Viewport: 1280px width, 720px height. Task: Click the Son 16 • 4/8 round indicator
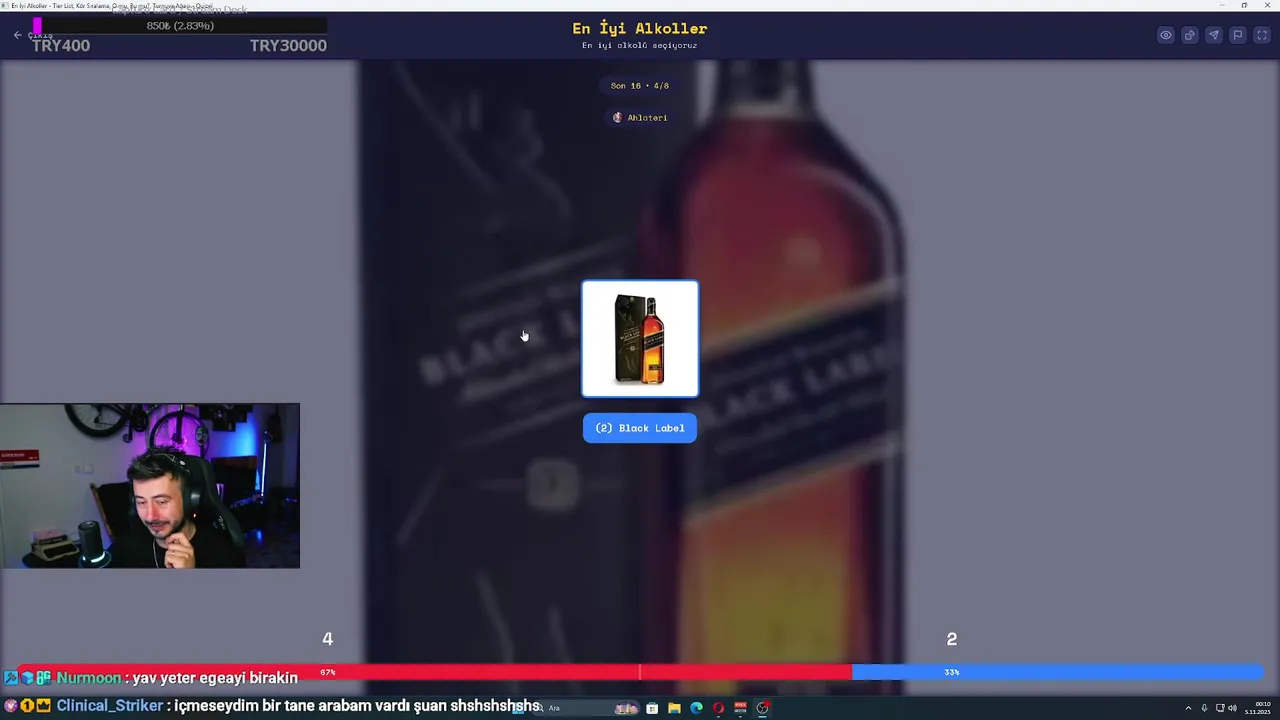pos(640,86)
